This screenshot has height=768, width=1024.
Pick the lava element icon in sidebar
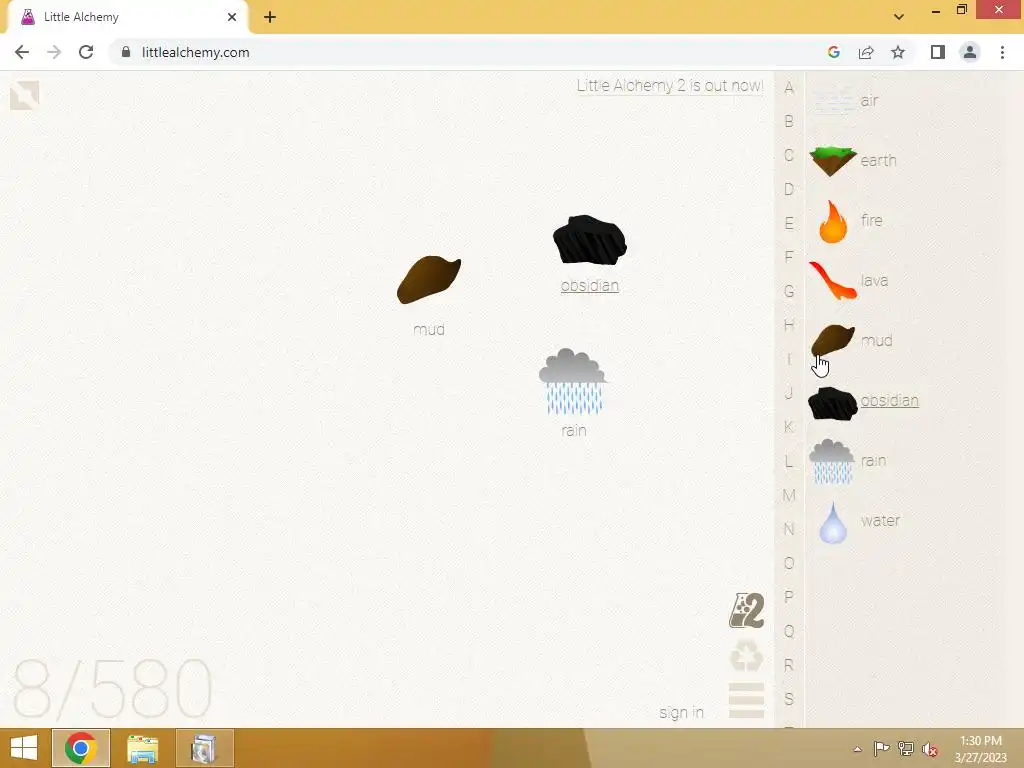(x=833, y=280)
